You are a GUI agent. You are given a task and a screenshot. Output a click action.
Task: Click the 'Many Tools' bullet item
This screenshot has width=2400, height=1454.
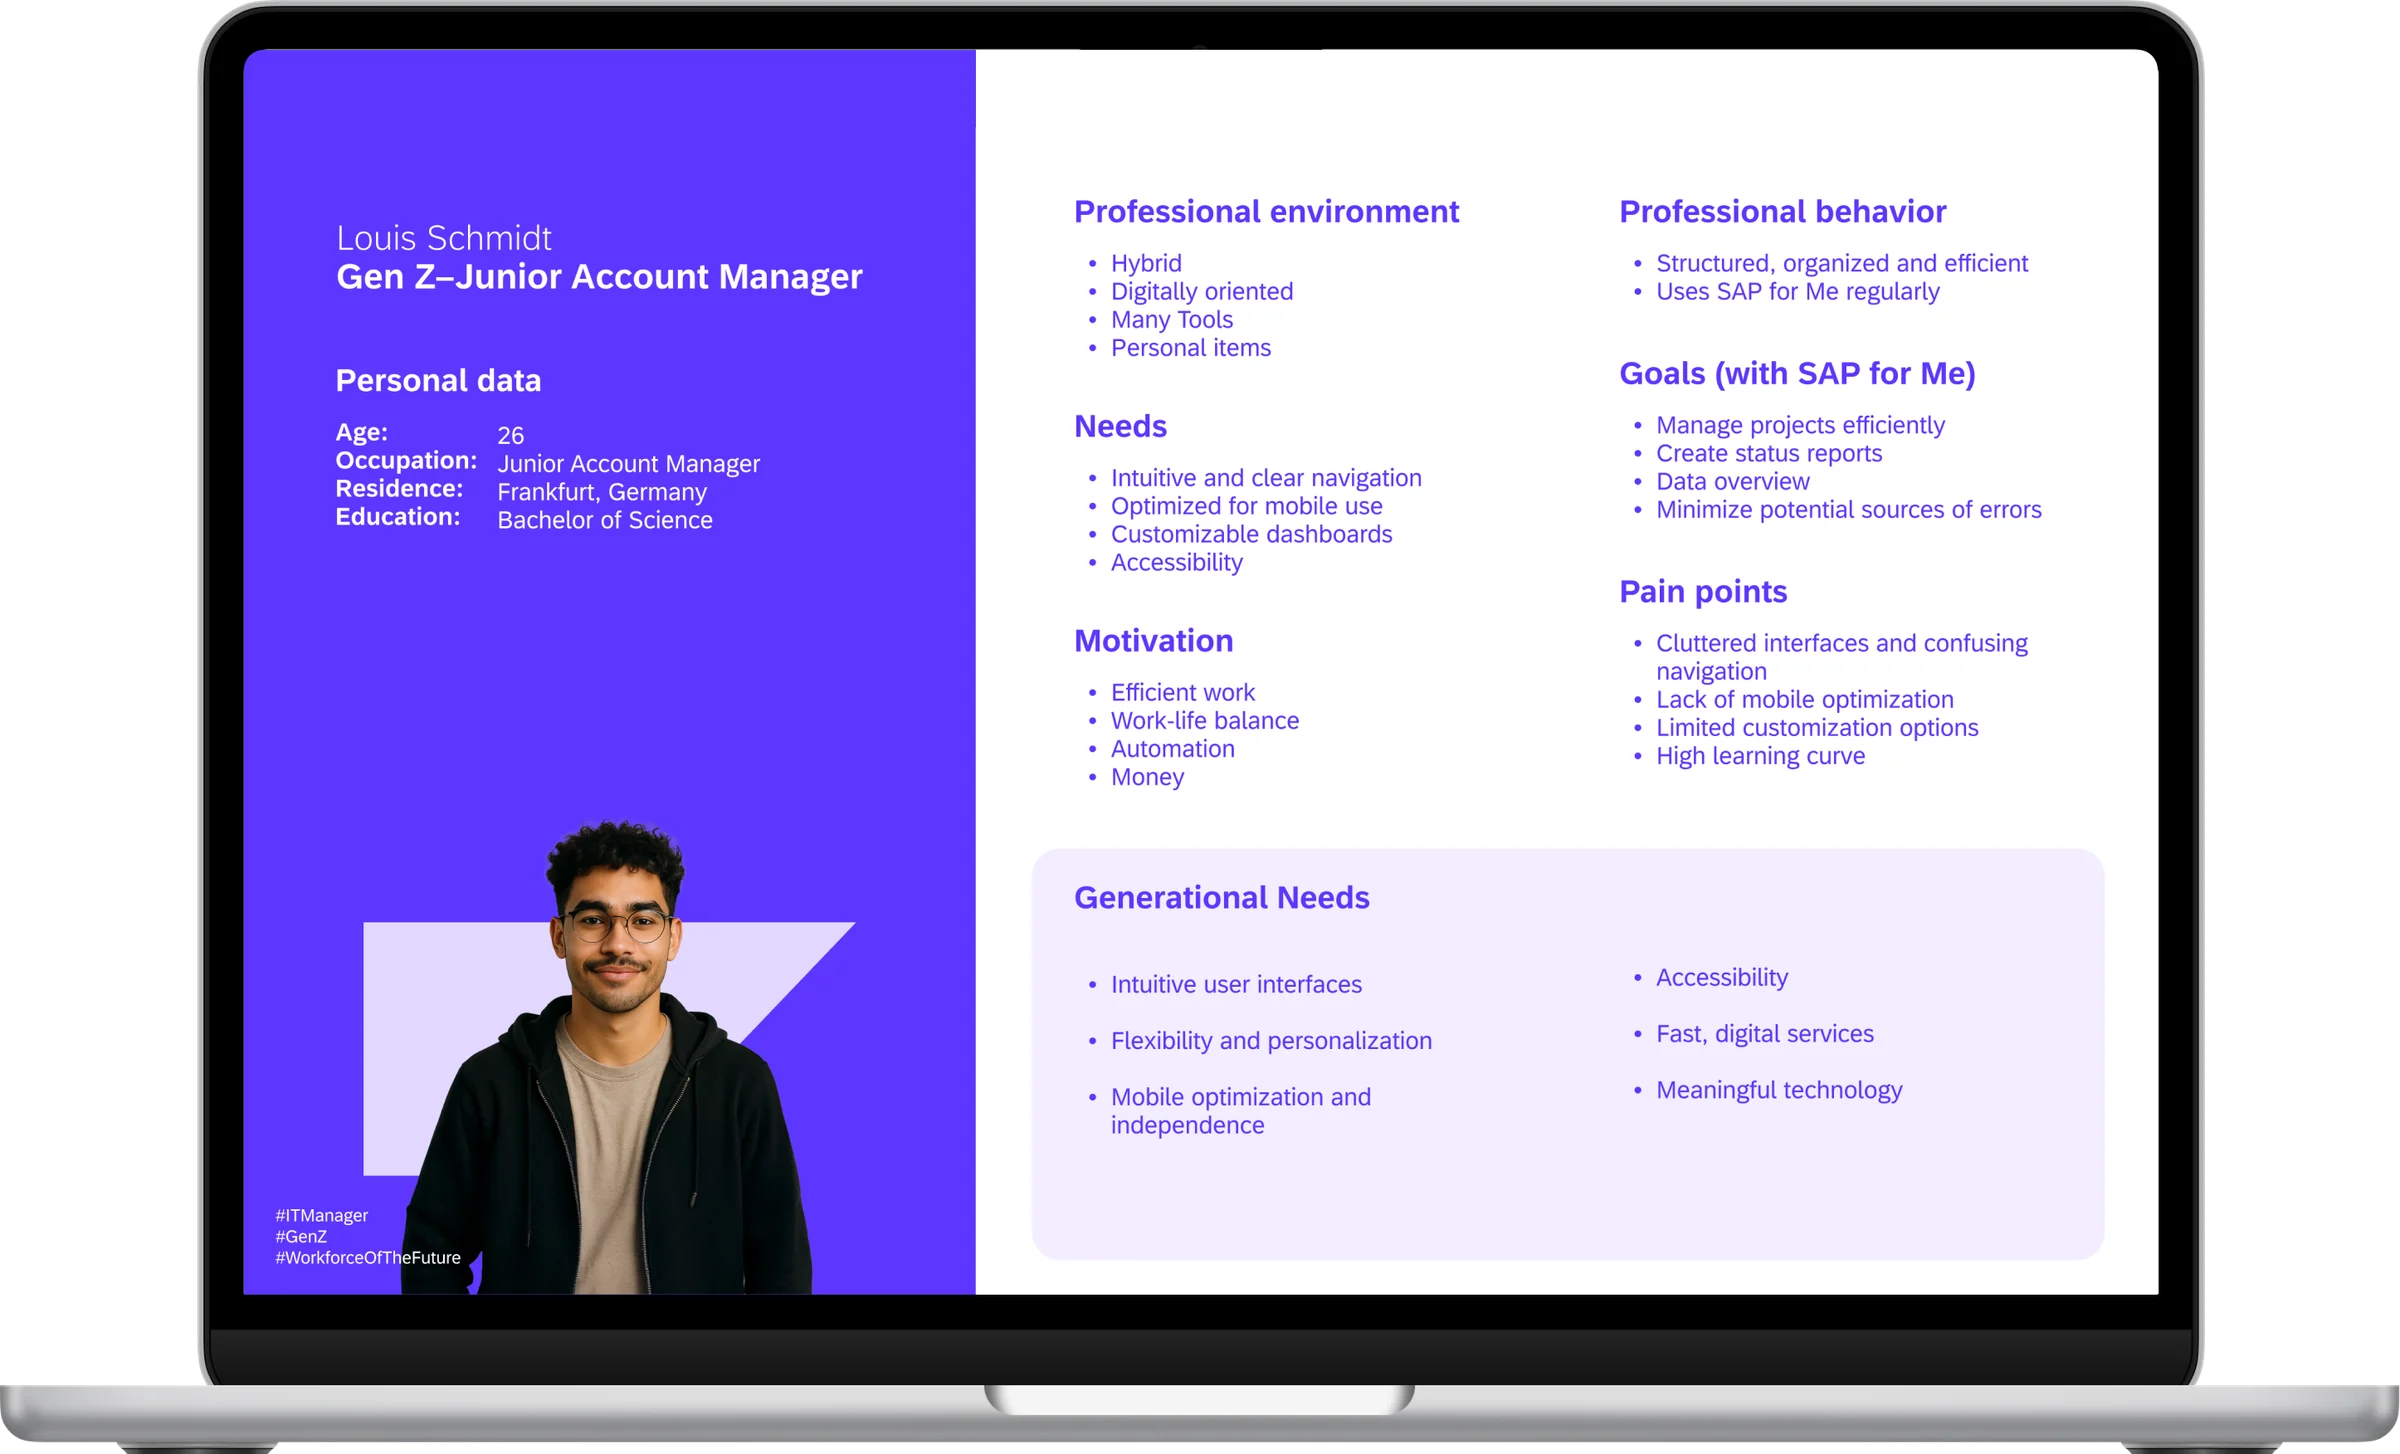[1172, 319]
